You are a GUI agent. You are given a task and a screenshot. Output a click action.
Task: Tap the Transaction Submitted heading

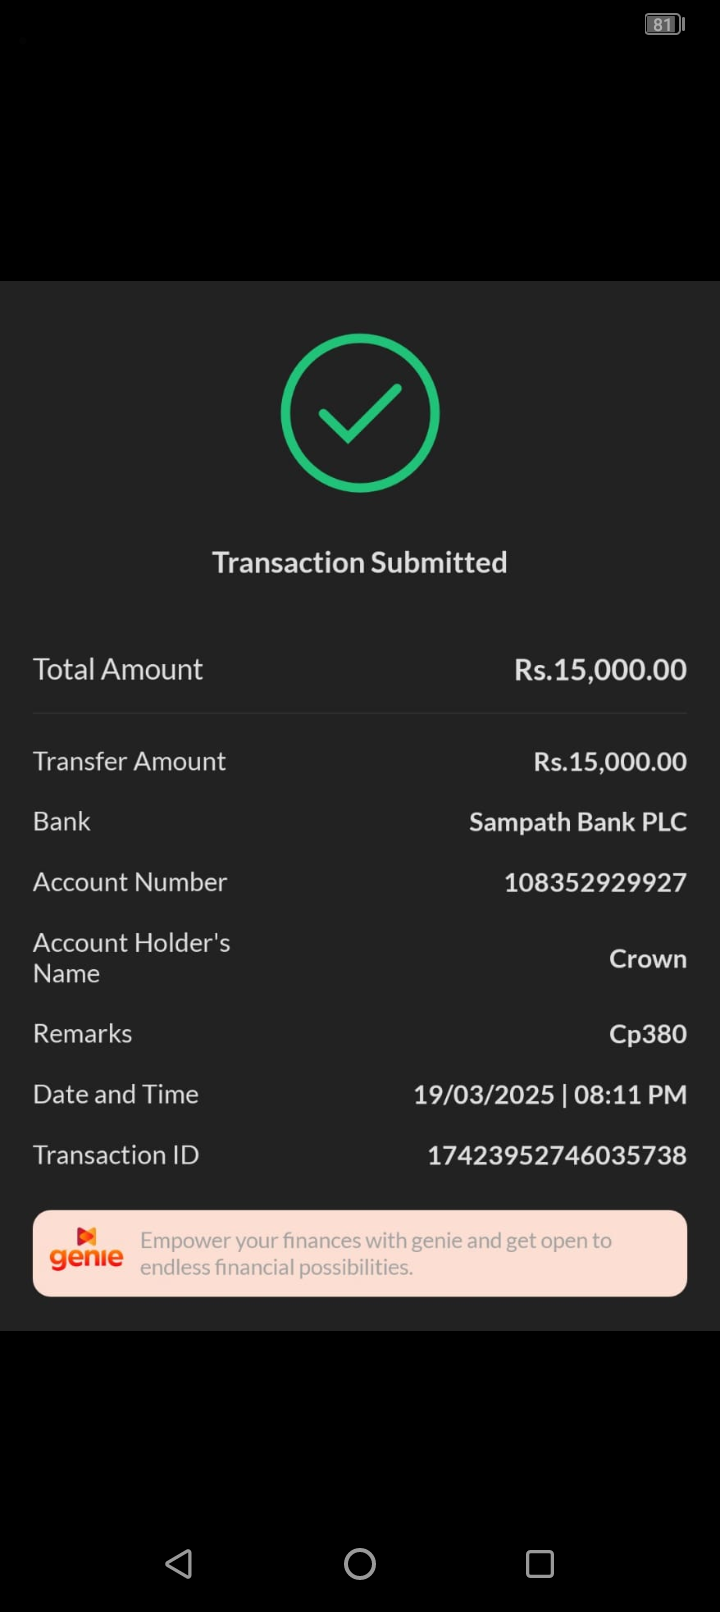point(360,563)
